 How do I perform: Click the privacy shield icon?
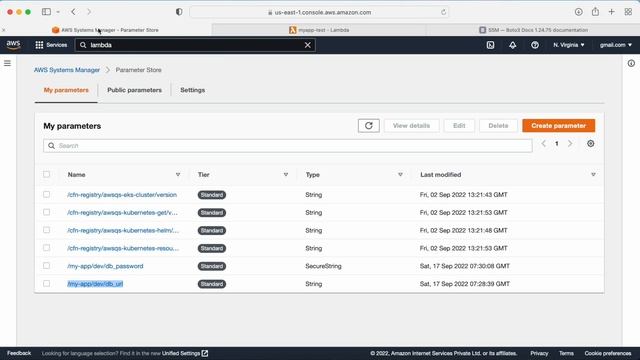[x=179, y=12]
